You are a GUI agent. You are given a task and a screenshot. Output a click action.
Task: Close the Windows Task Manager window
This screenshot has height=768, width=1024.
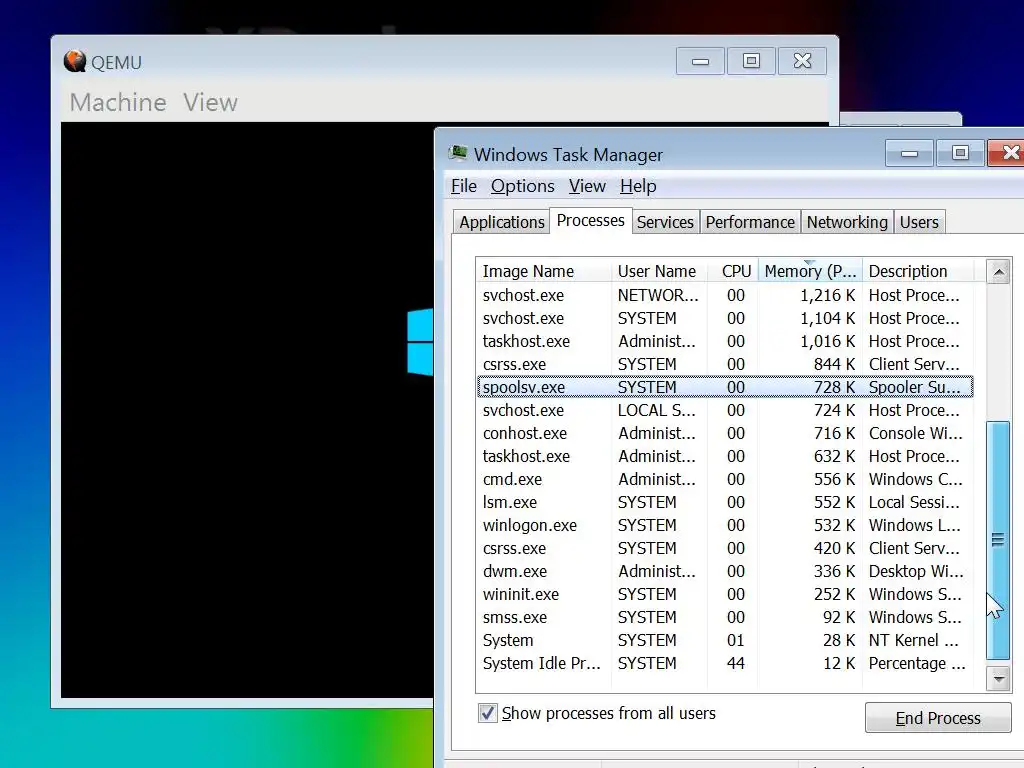[1008, 153]
